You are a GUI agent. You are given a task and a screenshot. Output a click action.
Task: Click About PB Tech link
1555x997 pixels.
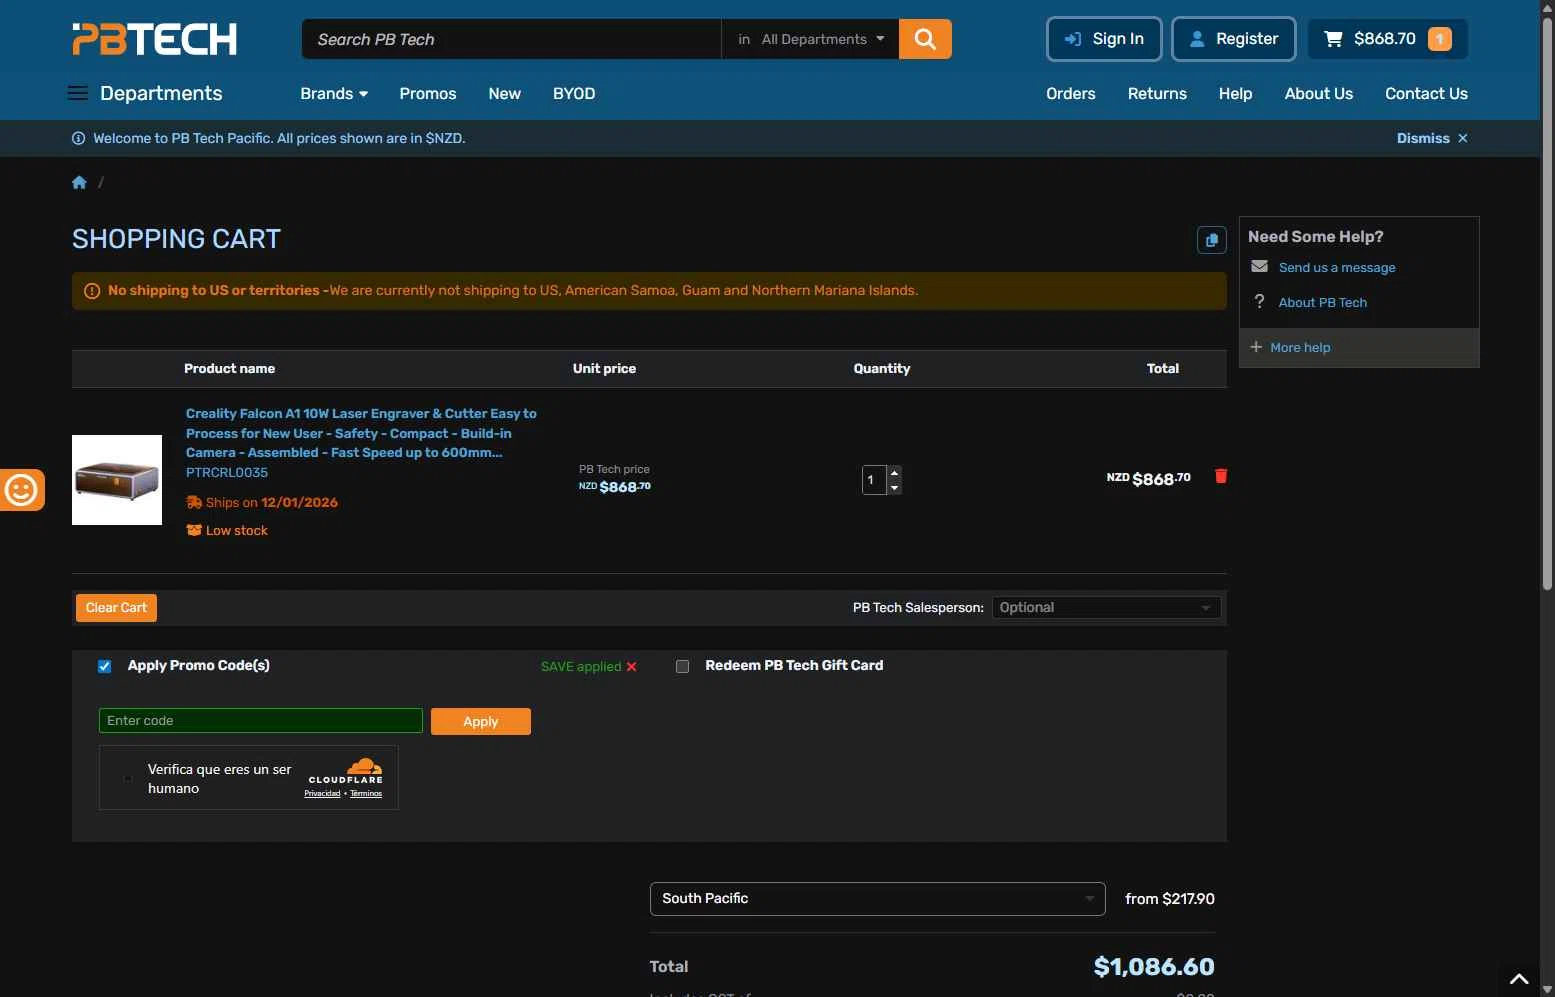click(1322, 302)
